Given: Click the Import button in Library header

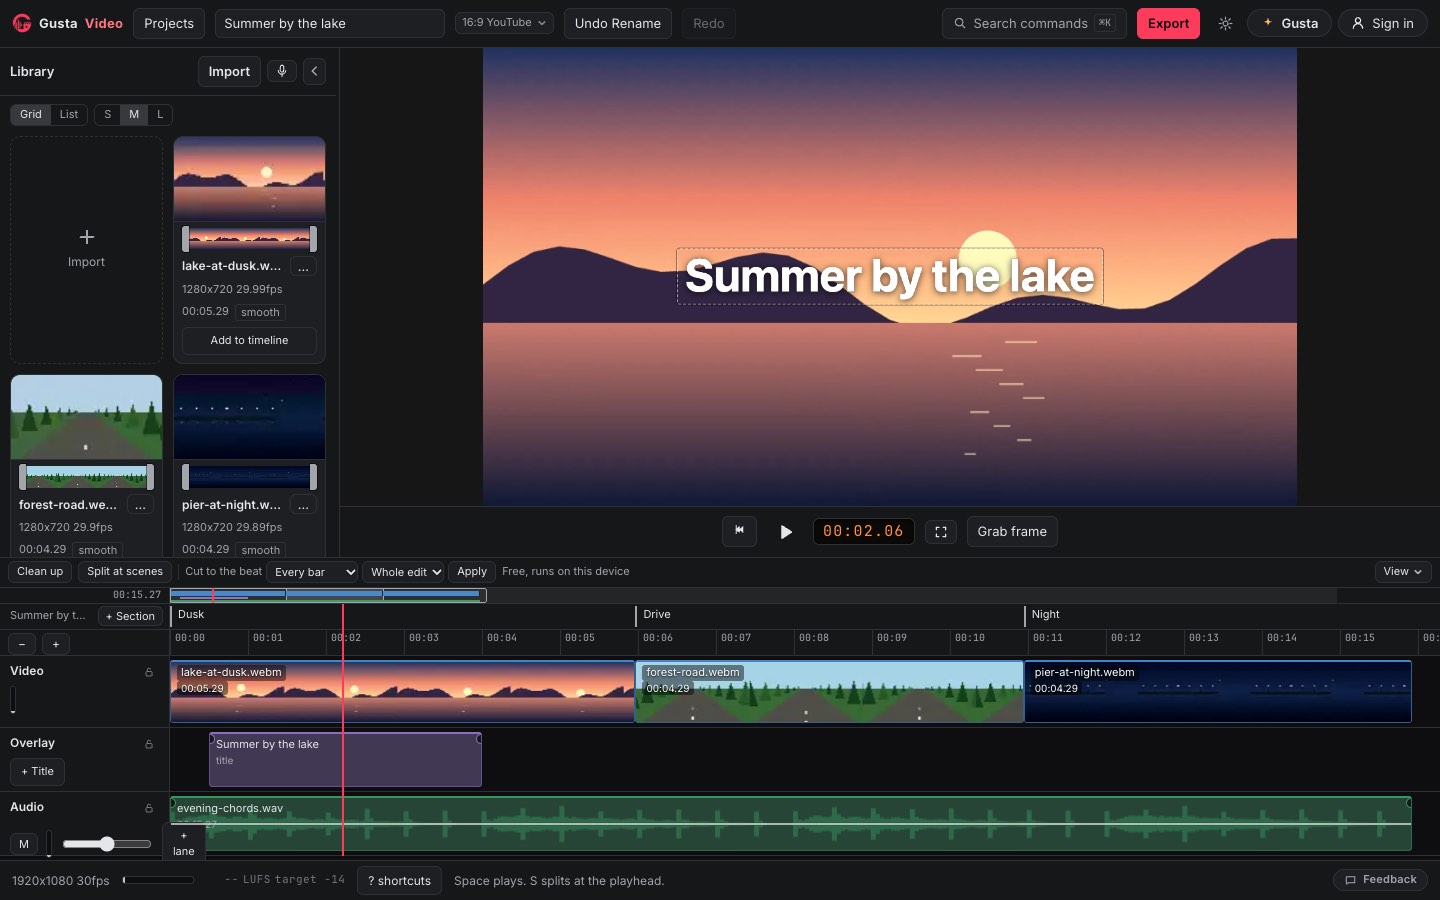Looking at the screenshot, I should pos(229,71).
